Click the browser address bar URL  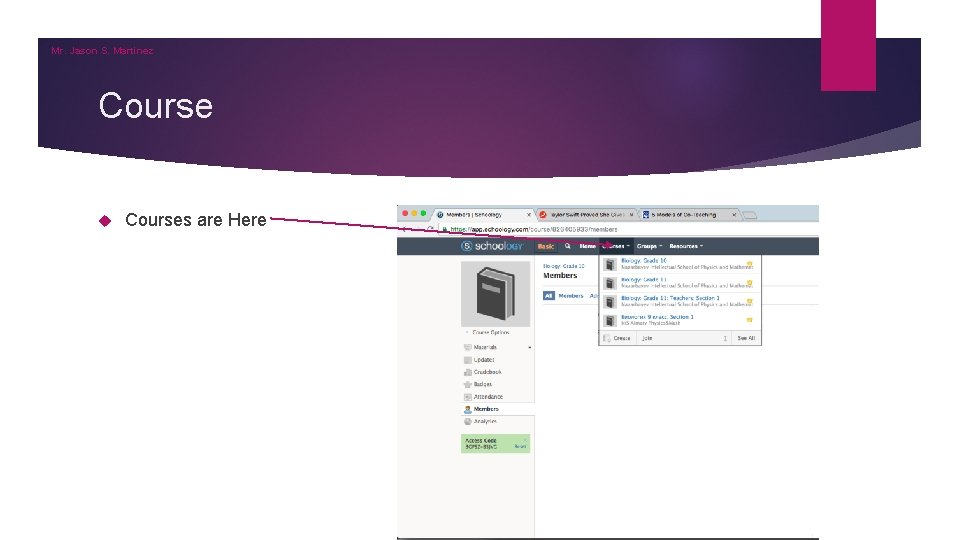533,229
